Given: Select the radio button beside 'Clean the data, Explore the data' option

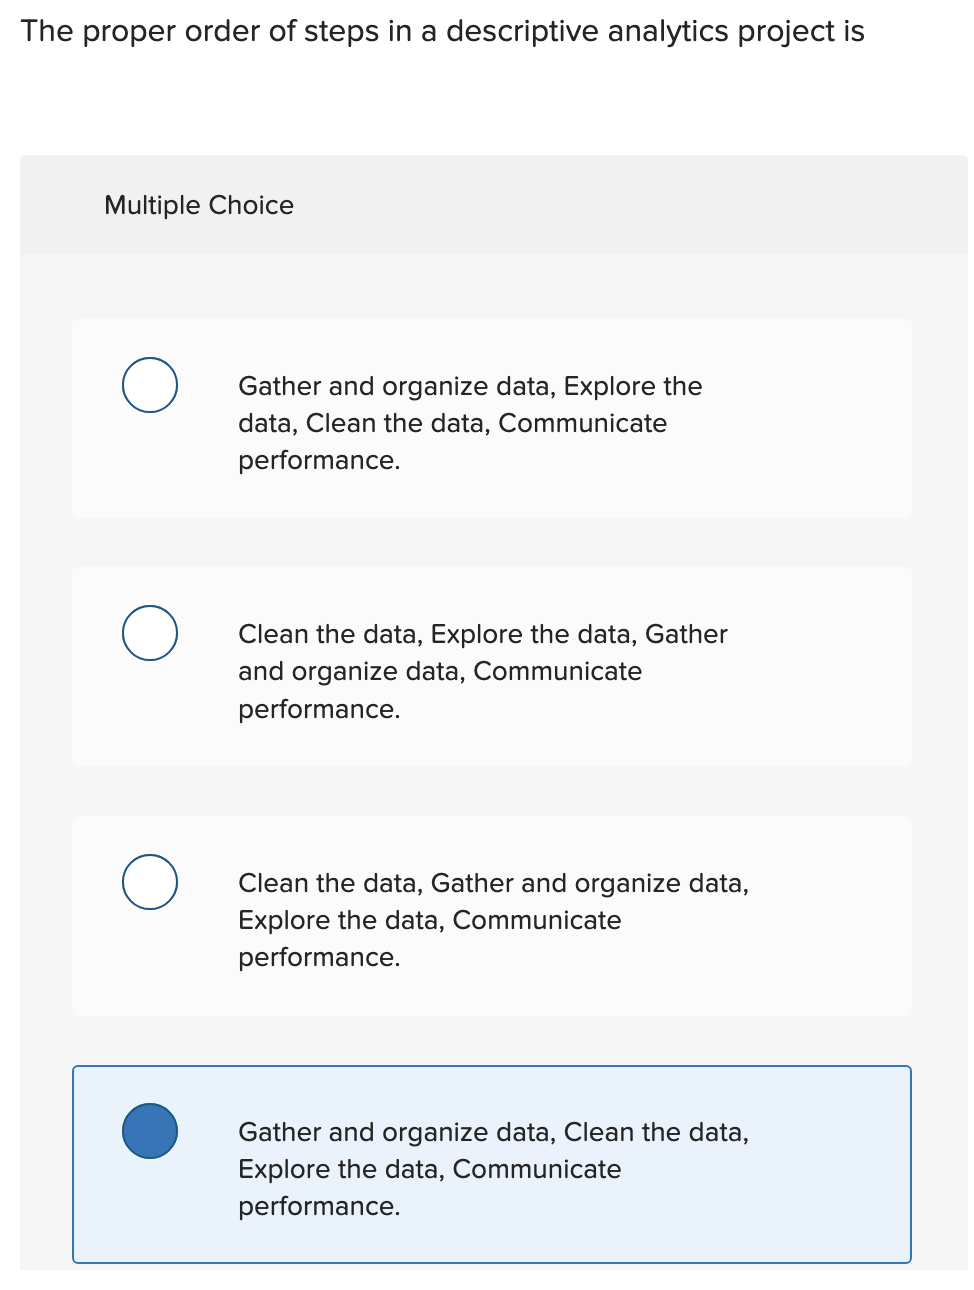Looking at the screenshot, I should [149, 633].
